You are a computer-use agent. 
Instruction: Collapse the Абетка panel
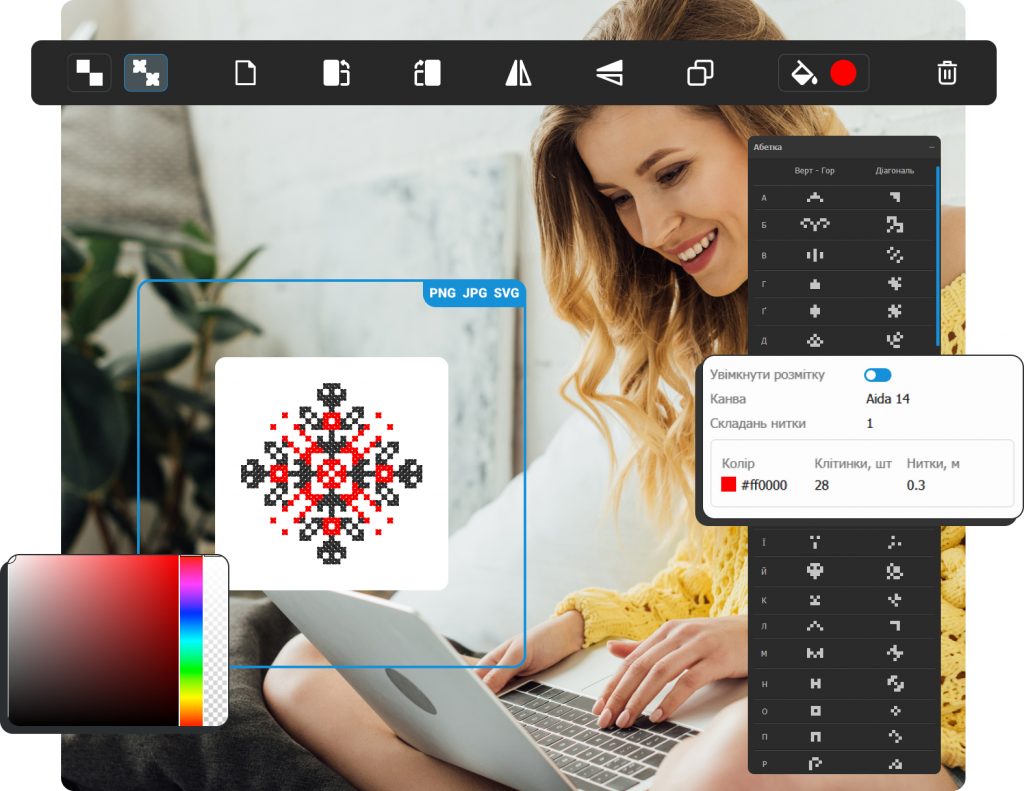[x=931, y=147]
